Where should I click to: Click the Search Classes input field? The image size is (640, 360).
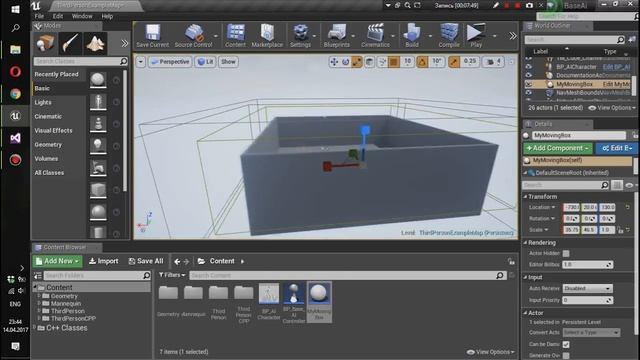pos(81,61)
